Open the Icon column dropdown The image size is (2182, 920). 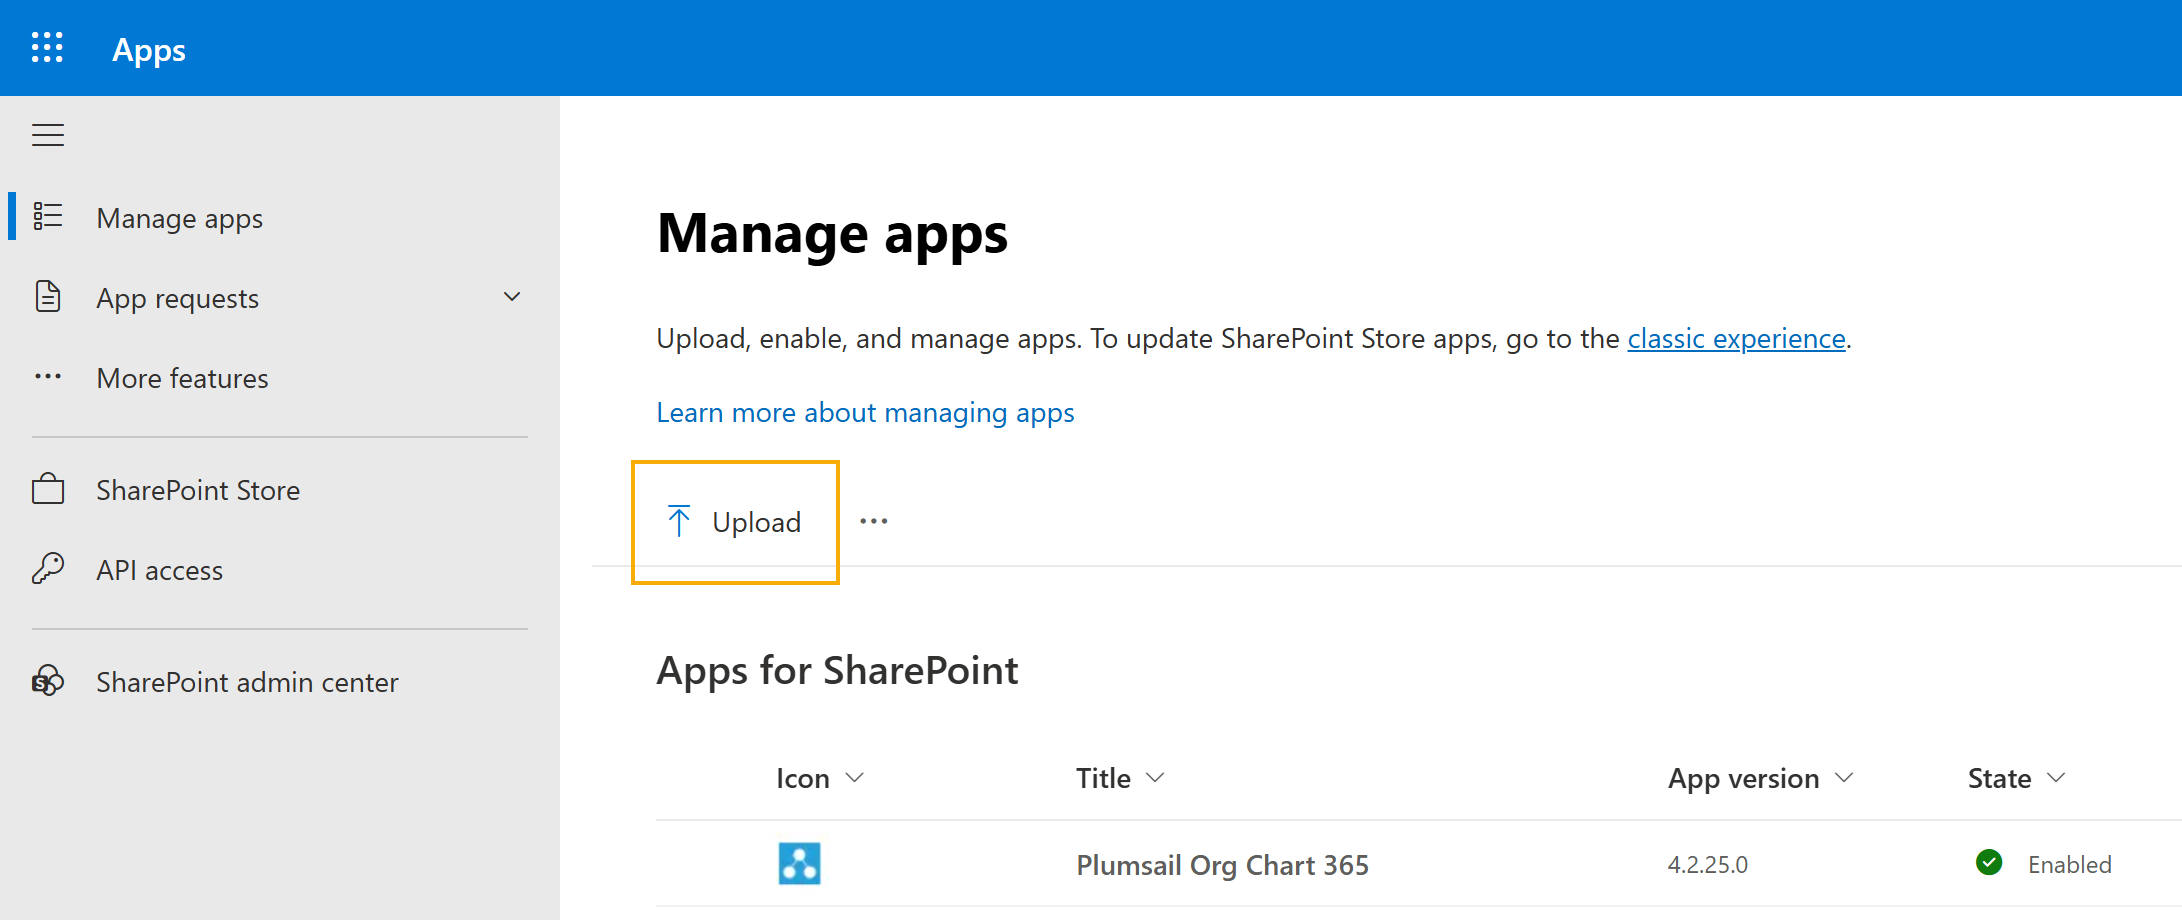(x=856, y=777)
